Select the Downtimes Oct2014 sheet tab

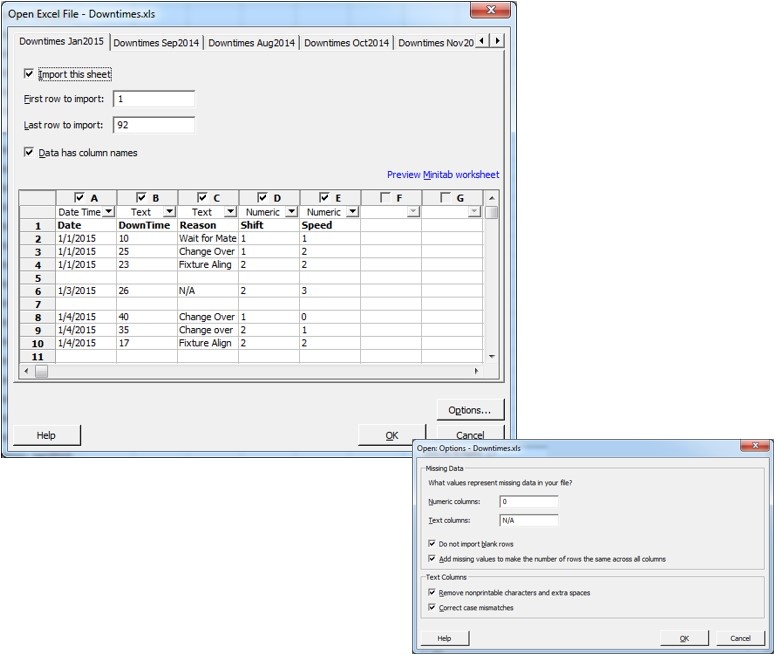click(x=346, y=43)
